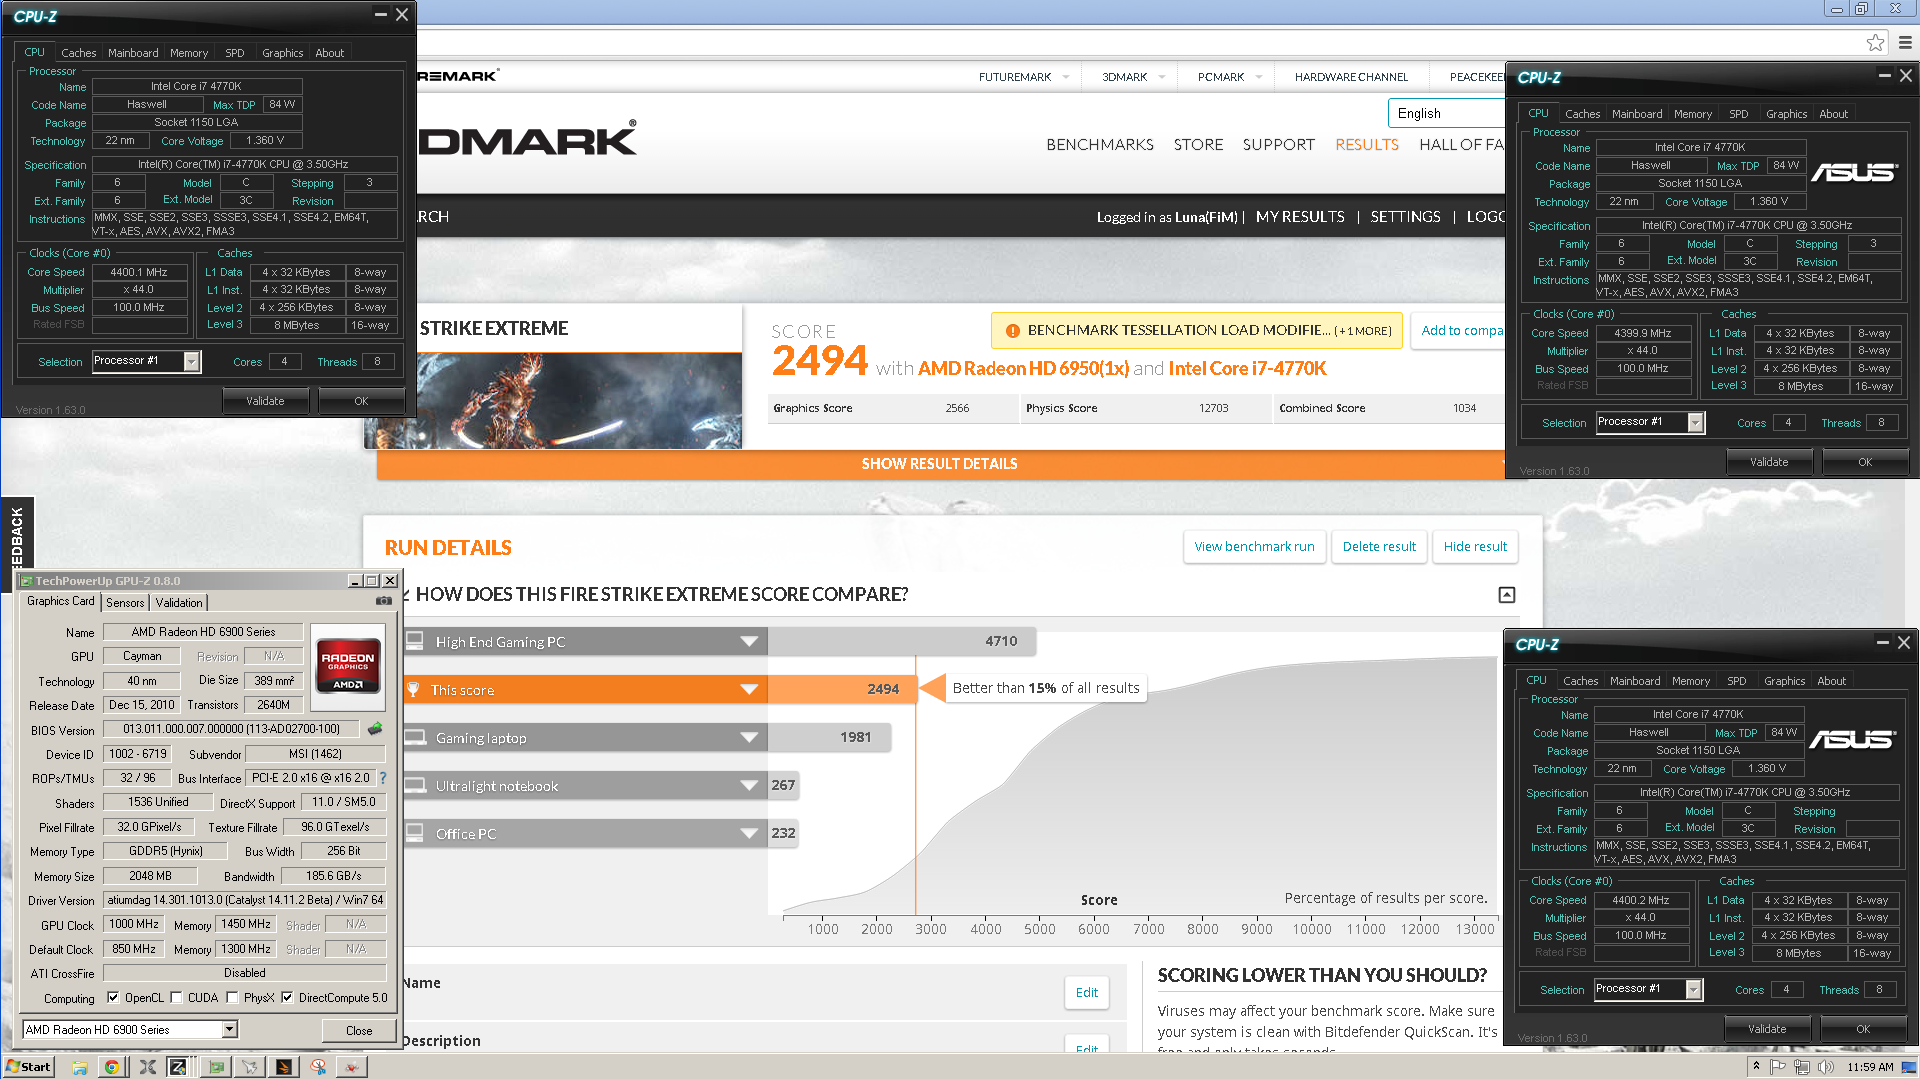
Task: Click the network tray icon
Action: 1801,1067
